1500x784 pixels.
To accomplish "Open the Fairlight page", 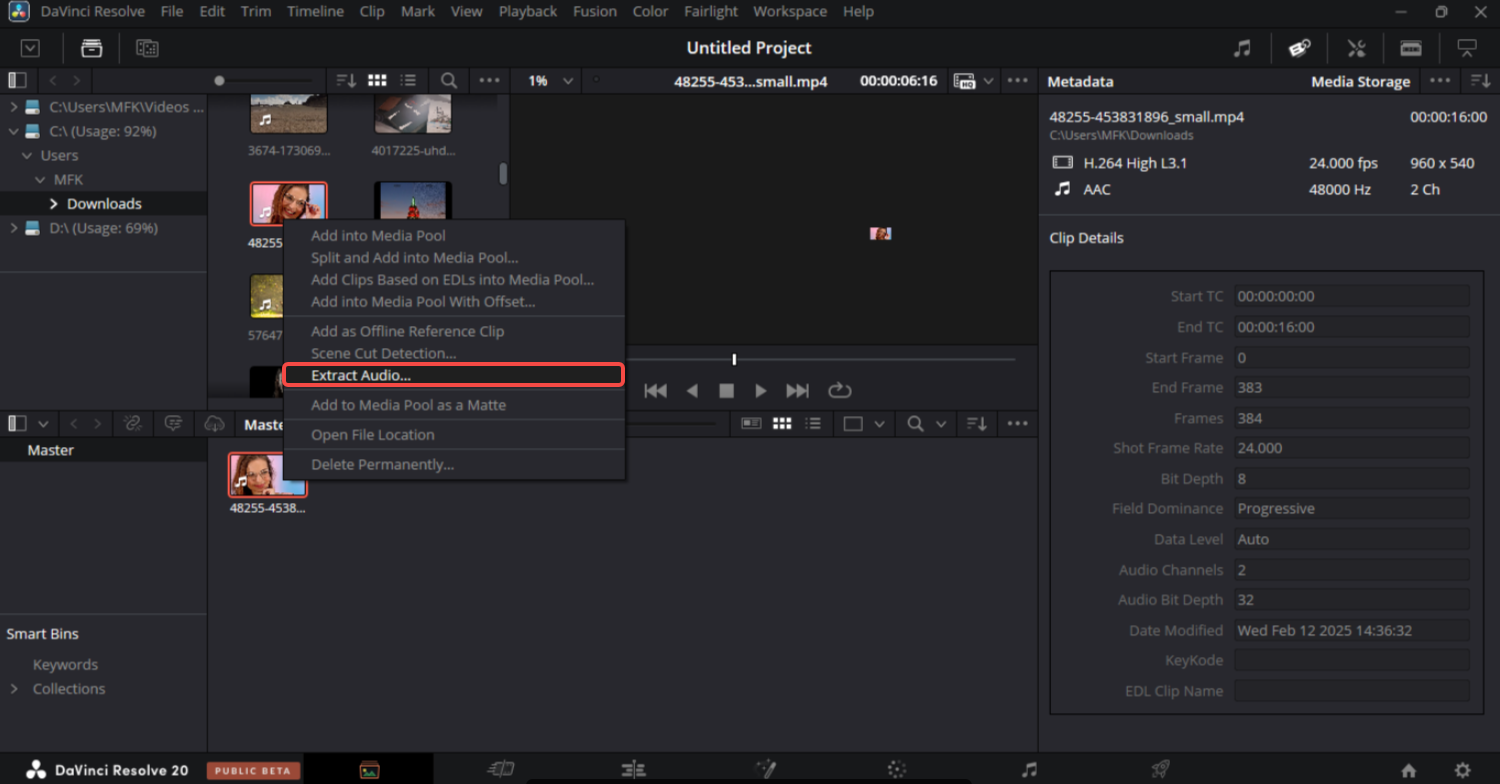I will [x=1028, y=768].
